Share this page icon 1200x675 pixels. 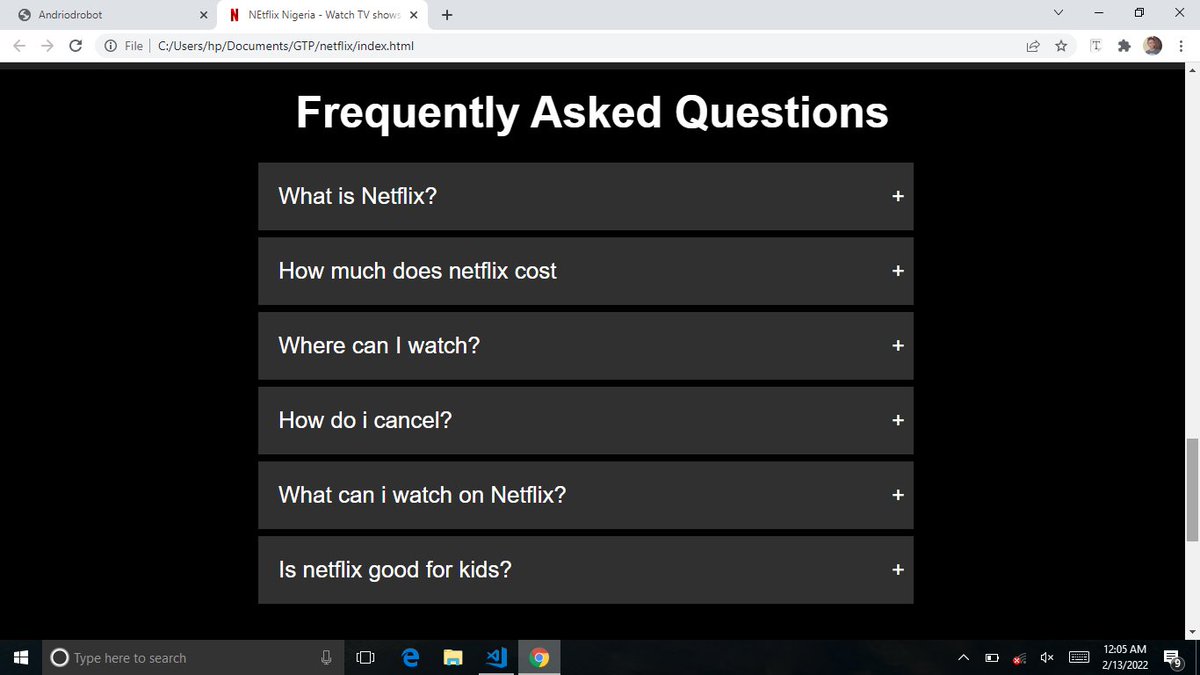[x=1032, y=46]
